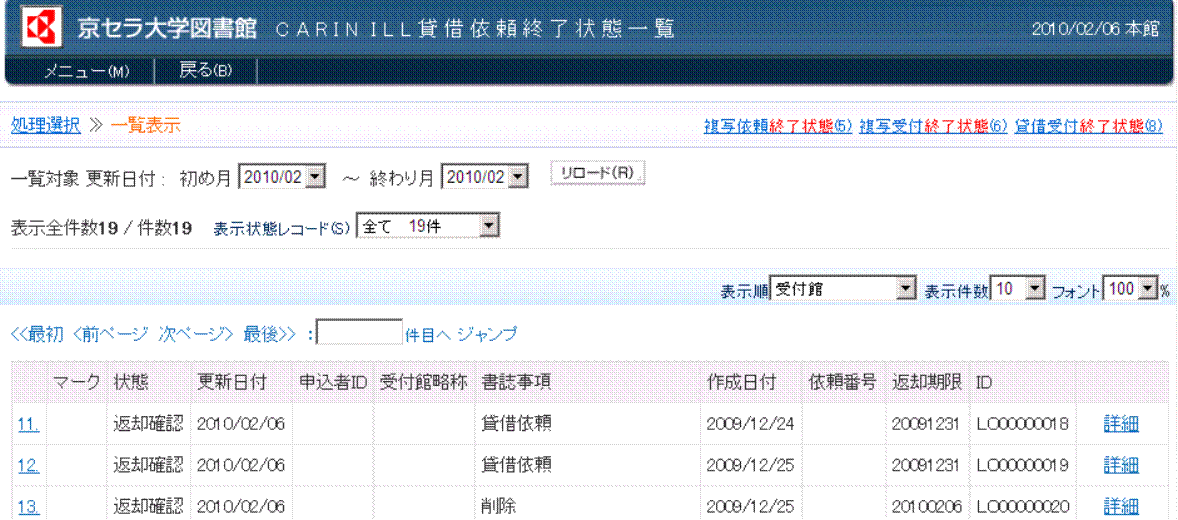
Task: Click the 更新日付 column header
Action: pos(231,382)
